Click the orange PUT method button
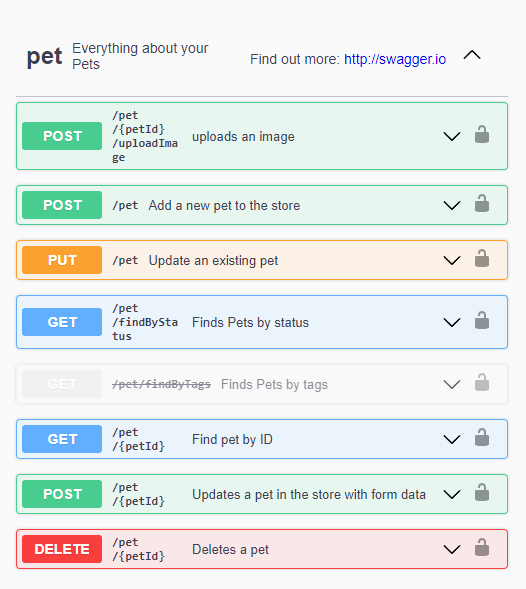The height and width of the screenshot is (589, 526). 62,260
